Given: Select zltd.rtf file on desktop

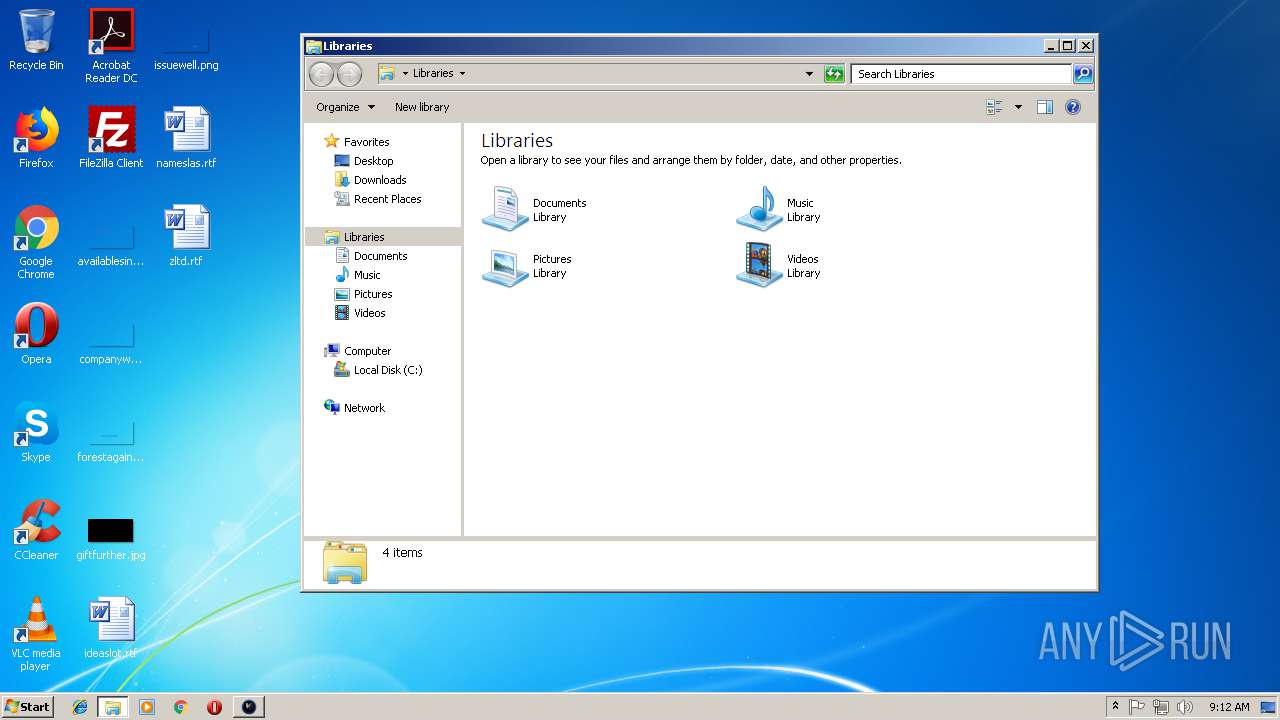Looking at the screenshot, I should tap(186, 236).
